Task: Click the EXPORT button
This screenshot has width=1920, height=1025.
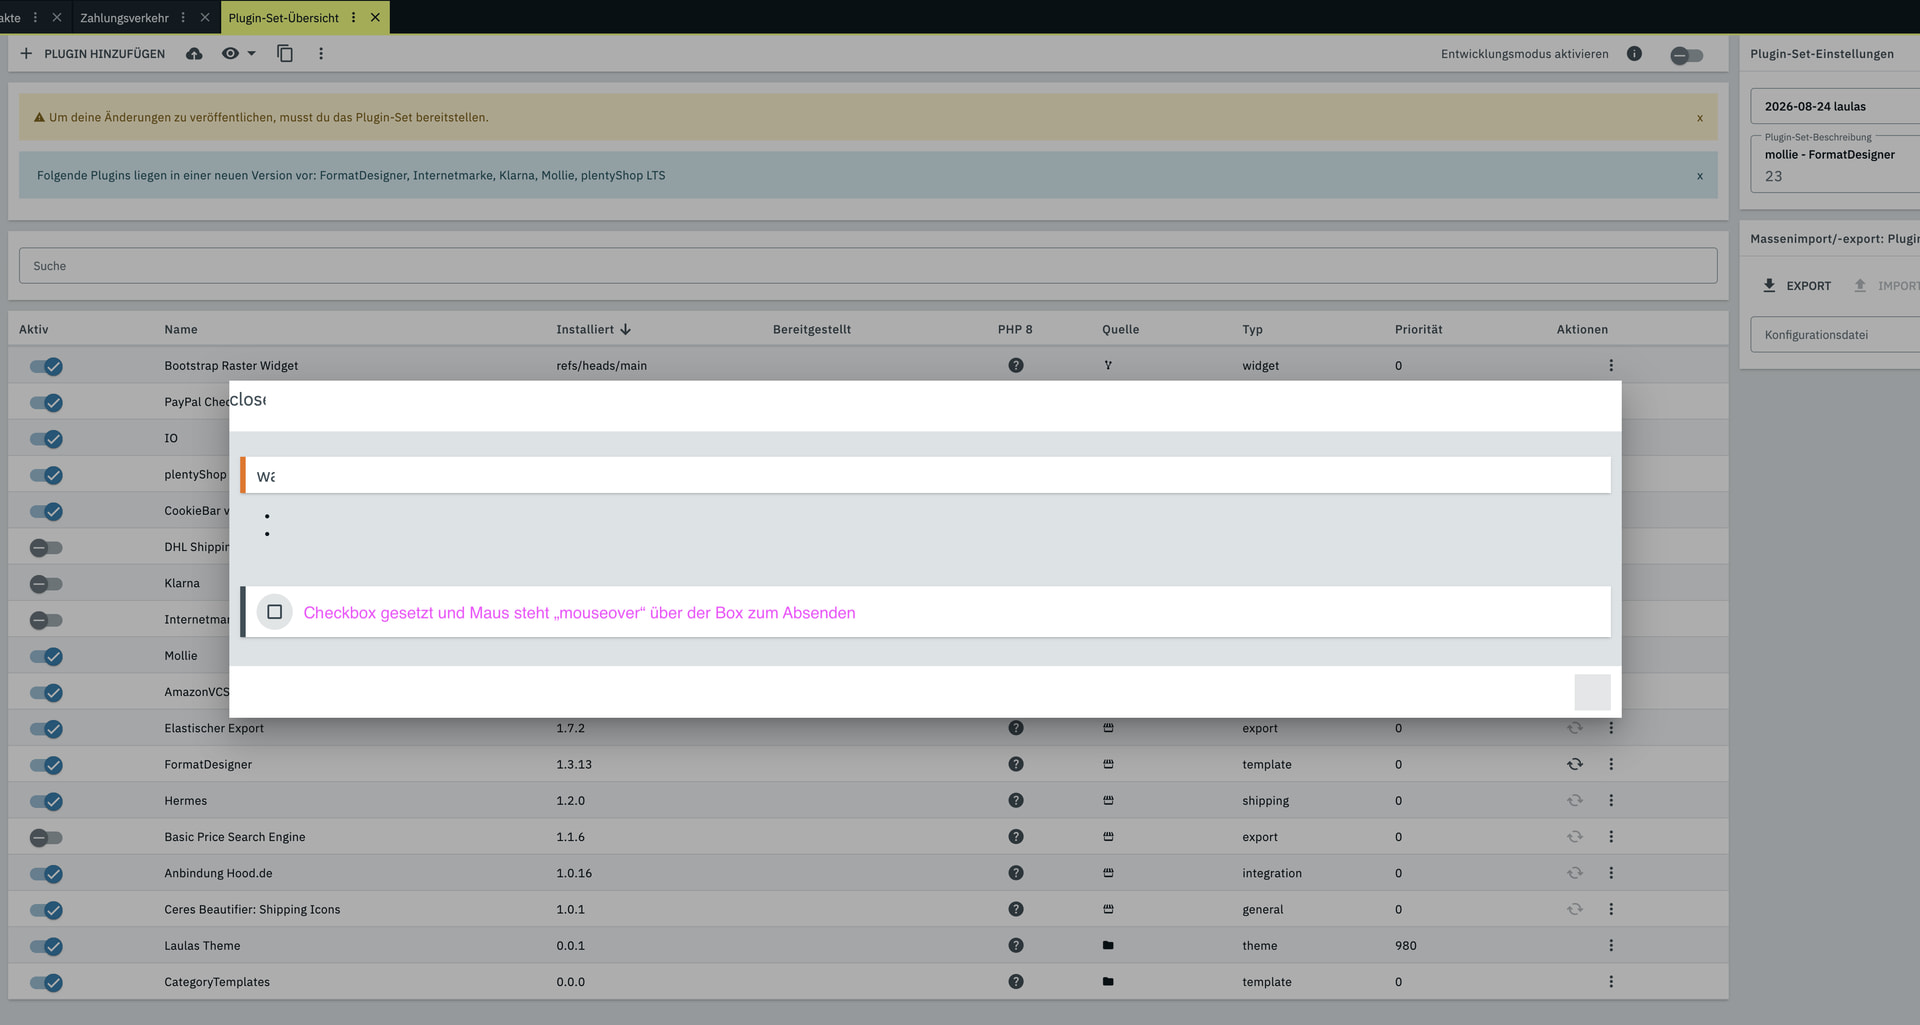Action: point(1796,286)
